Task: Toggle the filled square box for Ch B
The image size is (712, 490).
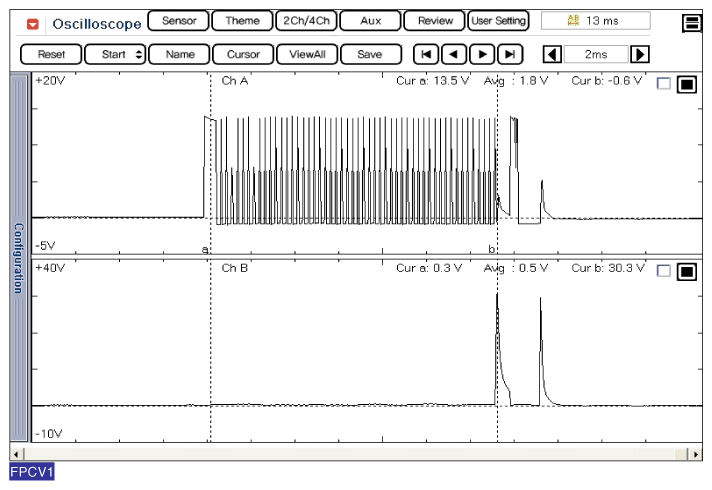Action: click(x=686, y=271)
